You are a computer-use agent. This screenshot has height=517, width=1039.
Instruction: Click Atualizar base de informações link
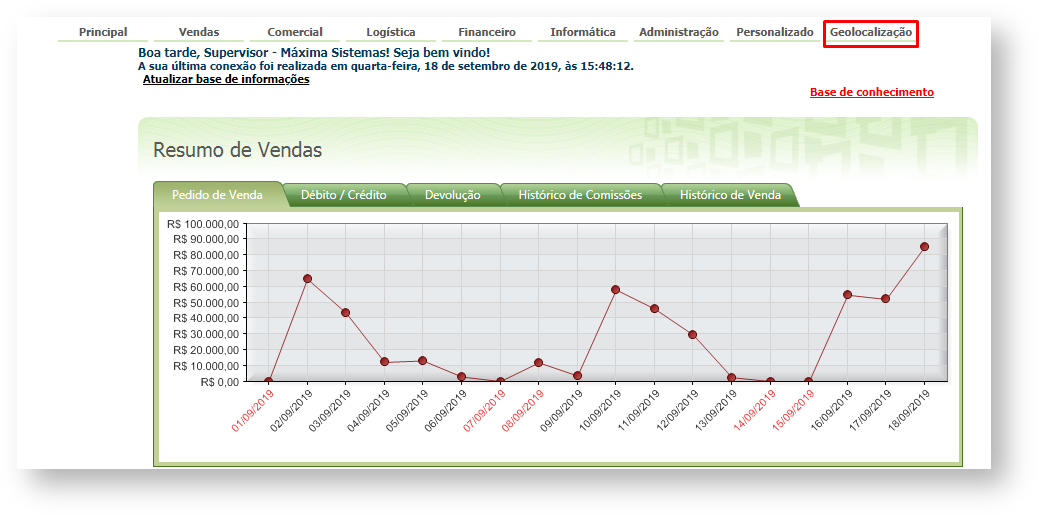tap(226, 80)
